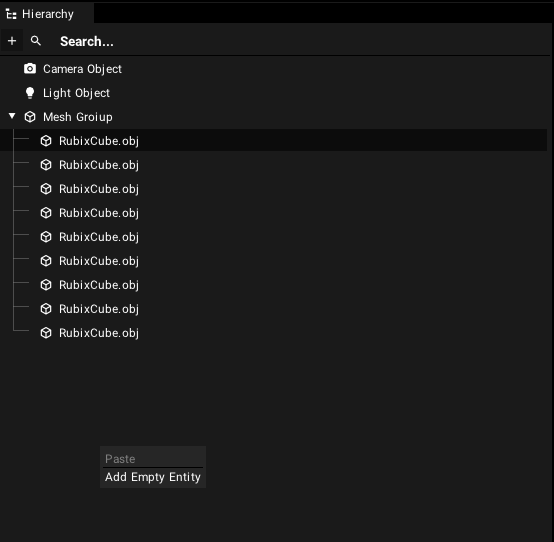Viewport: 554px width, 542px height.
Task: Click the Hierarchy tab tree icon
Action: pyautogui.click(x=11, y=14)
